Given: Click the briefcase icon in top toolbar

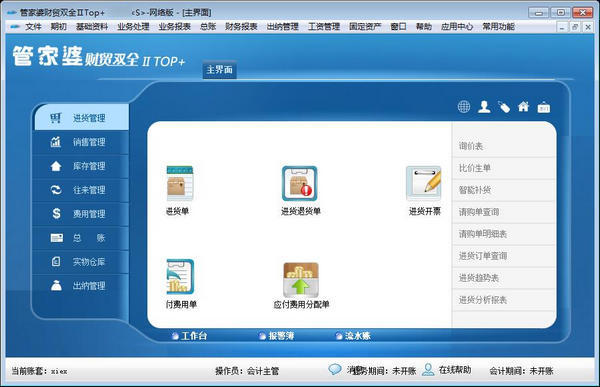Looking at the screenshot, I should click(543, 107).
